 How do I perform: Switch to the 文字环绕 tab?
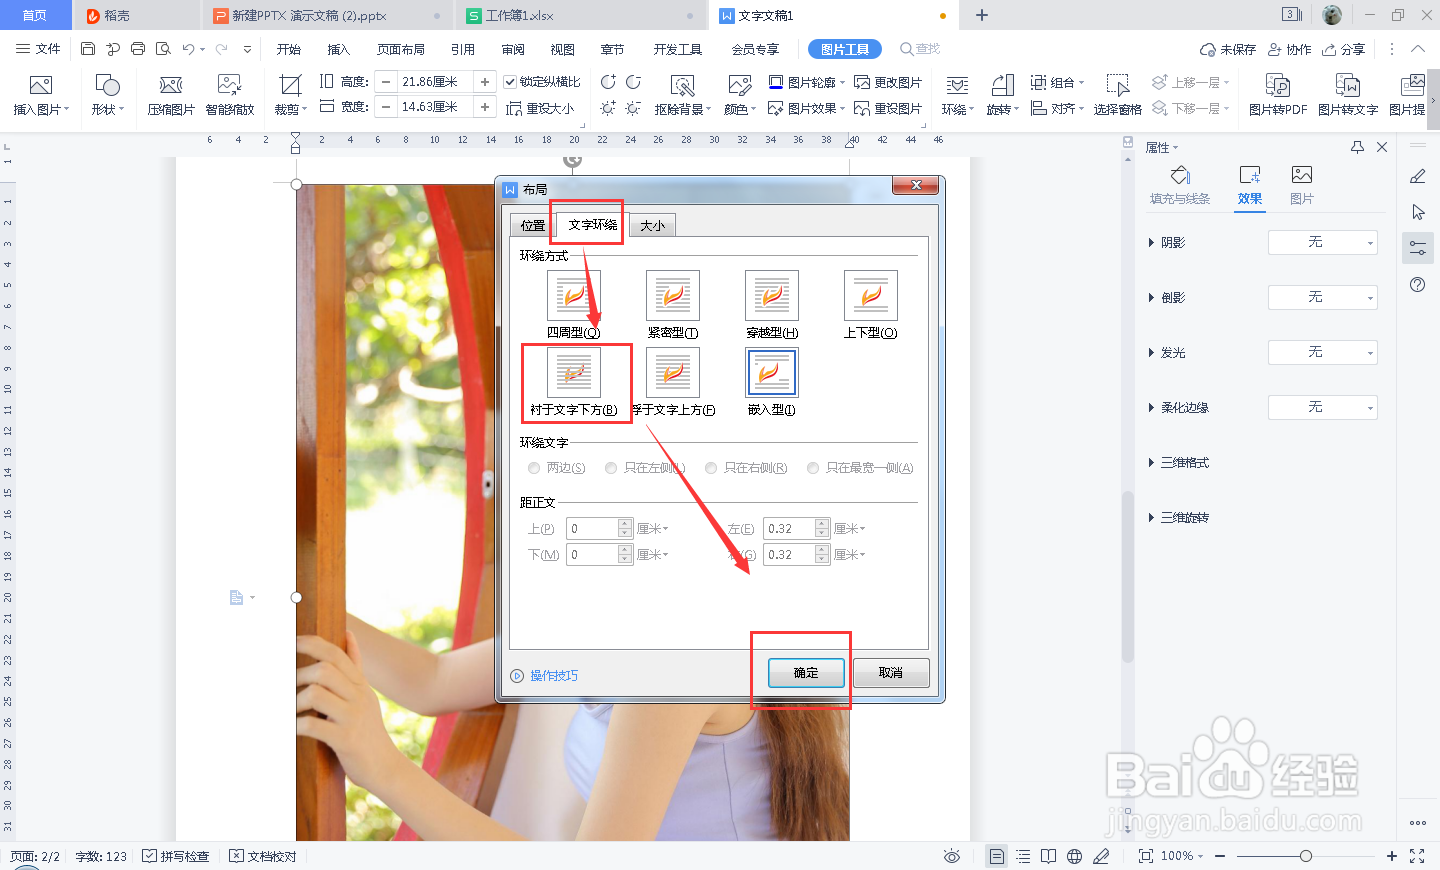[592, 224]
